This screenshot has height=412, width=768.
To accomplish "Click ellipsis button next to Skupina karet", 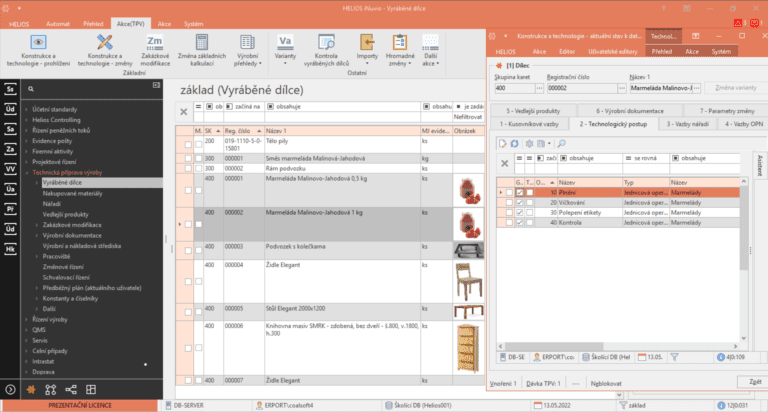I will 539,88.
